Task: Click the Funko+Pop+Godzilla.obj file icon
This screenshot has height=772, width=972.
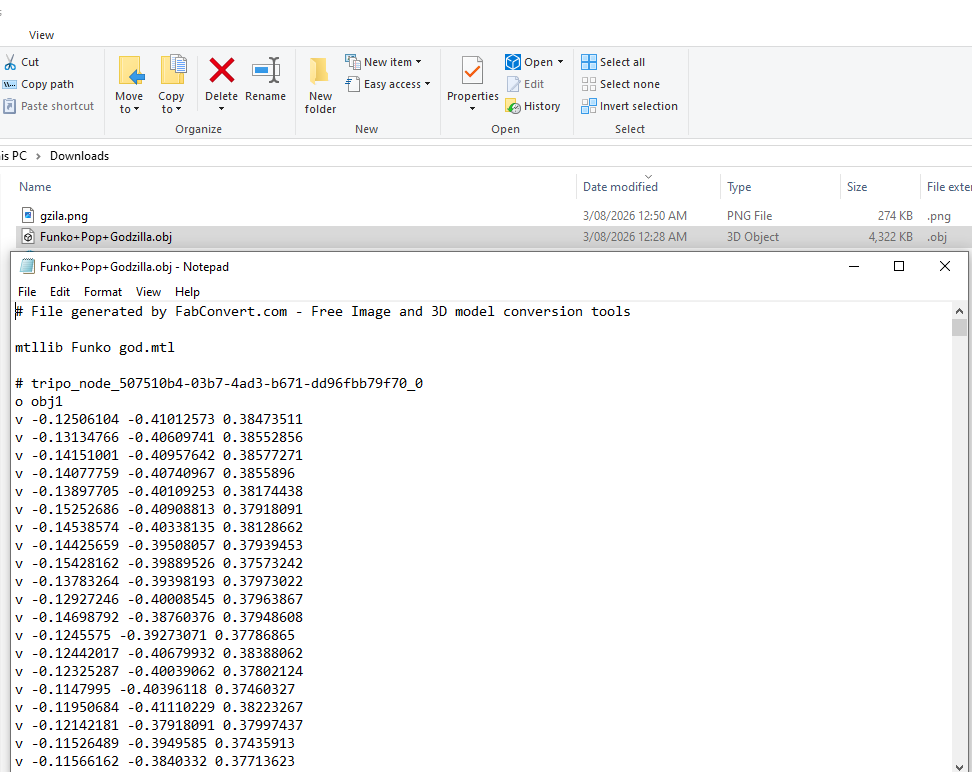Action: pyautogui.click(x=28, y=237)
